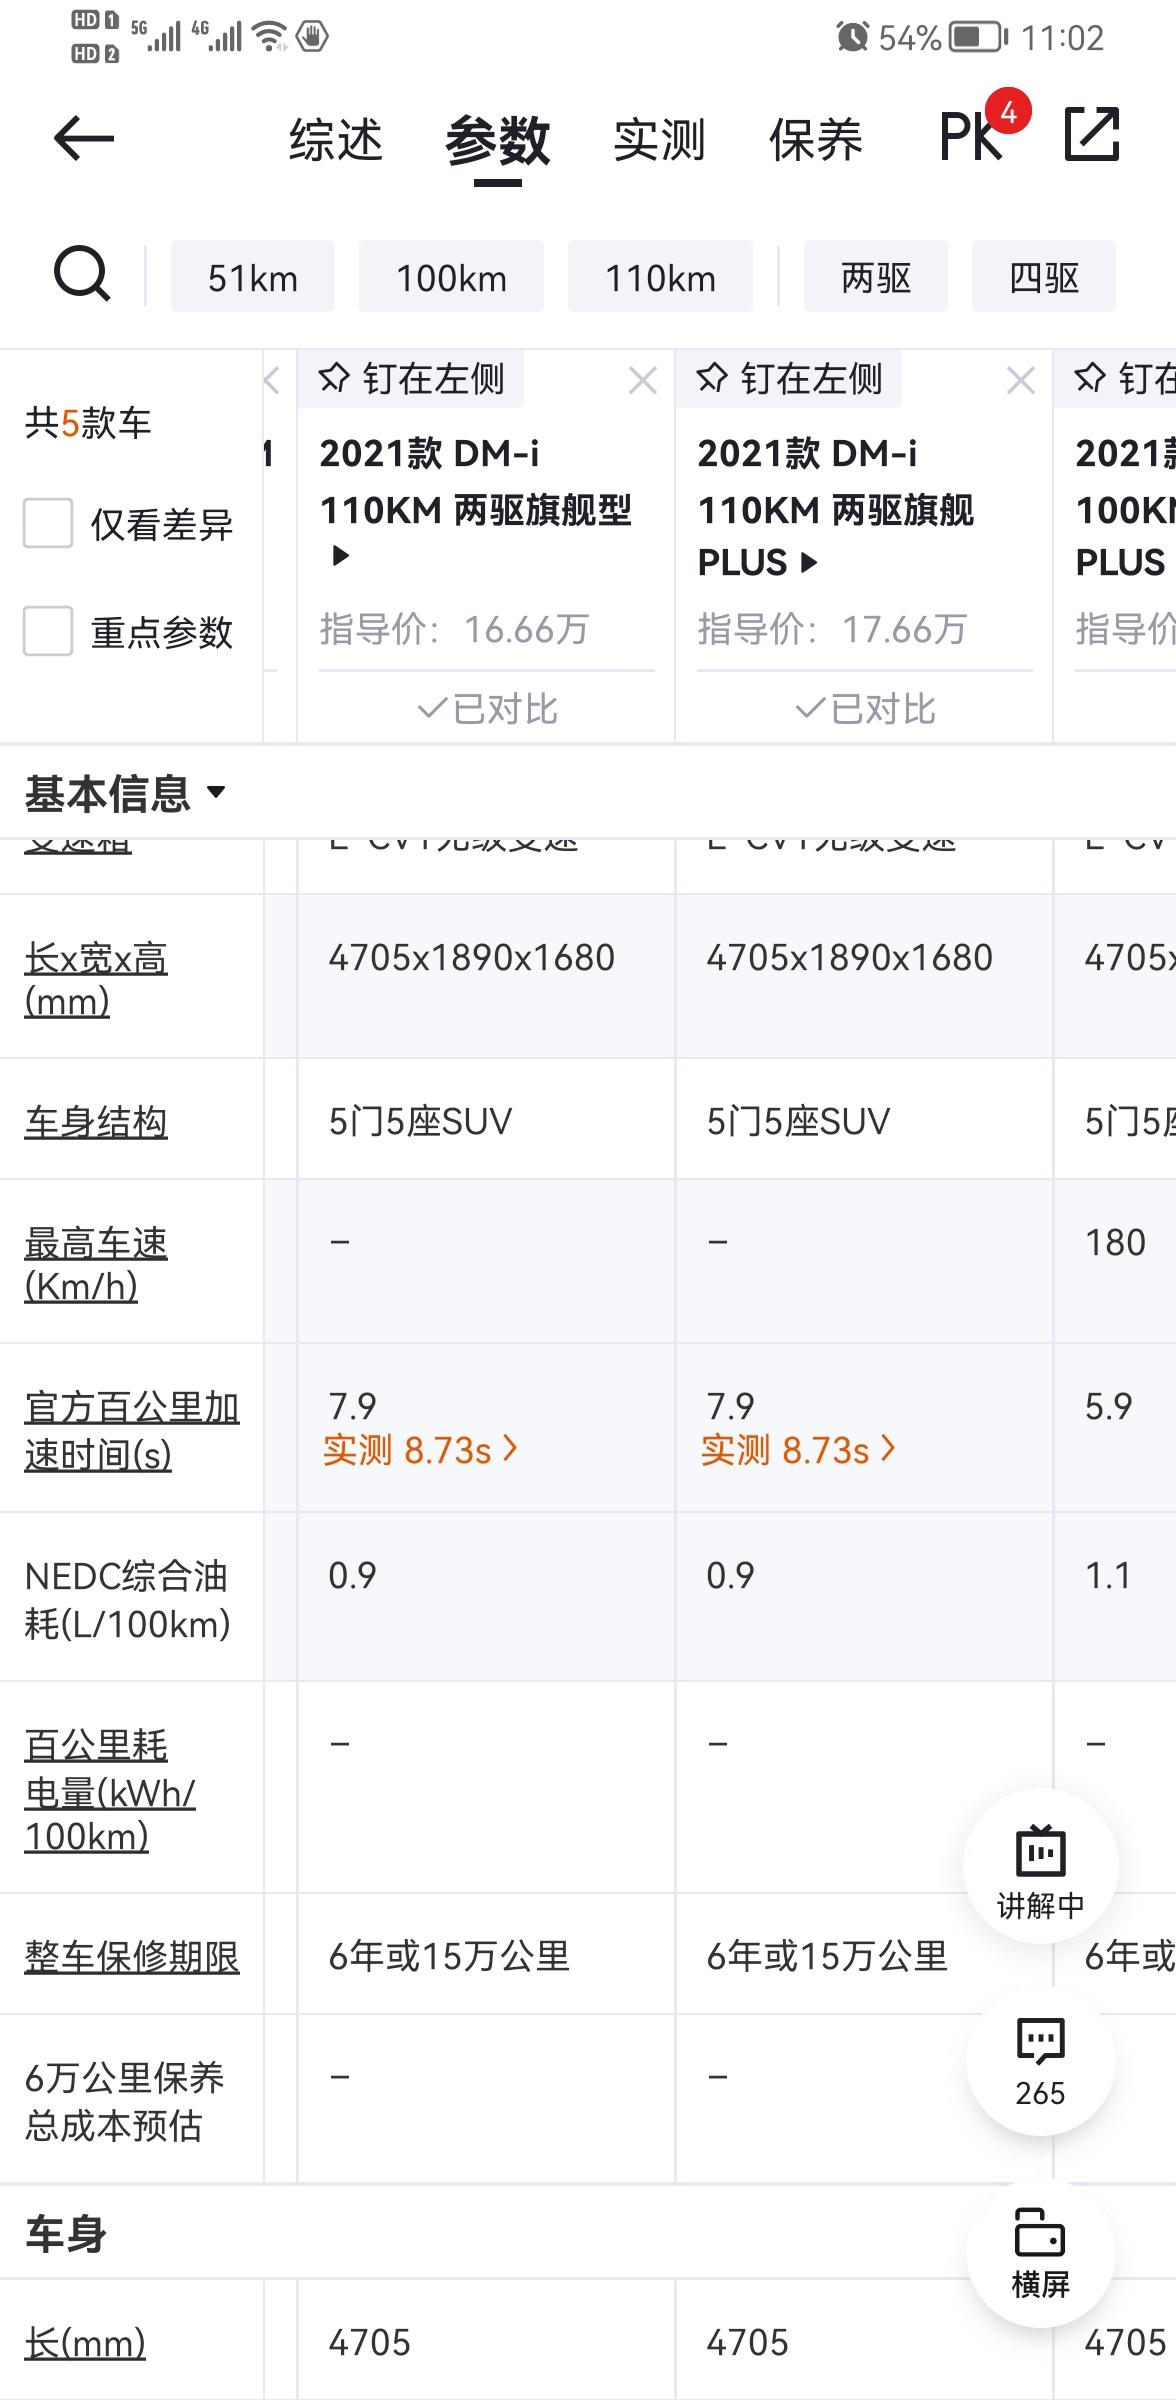This screenshot has height=2400, width=1176.
Task: Check the 仅看差异 checkbox
Action: coord(48,523)
